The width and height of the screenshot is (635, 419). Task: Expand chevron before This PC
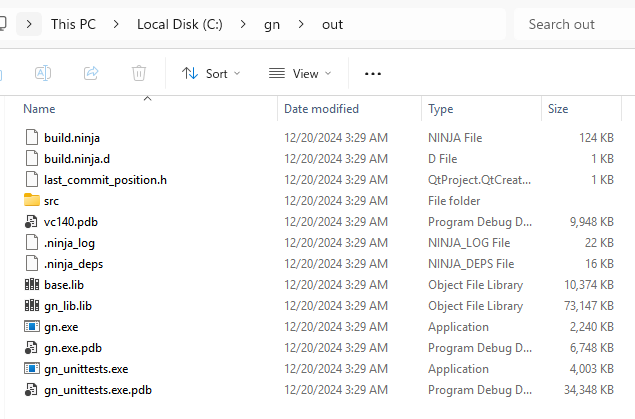point(29,24)
